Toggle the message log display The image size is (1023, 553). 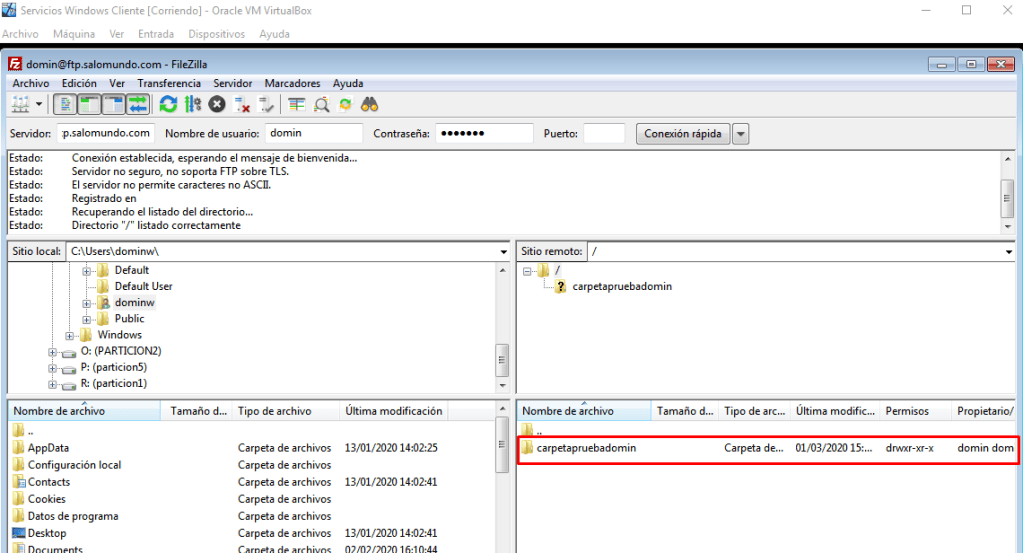(64, 104)
